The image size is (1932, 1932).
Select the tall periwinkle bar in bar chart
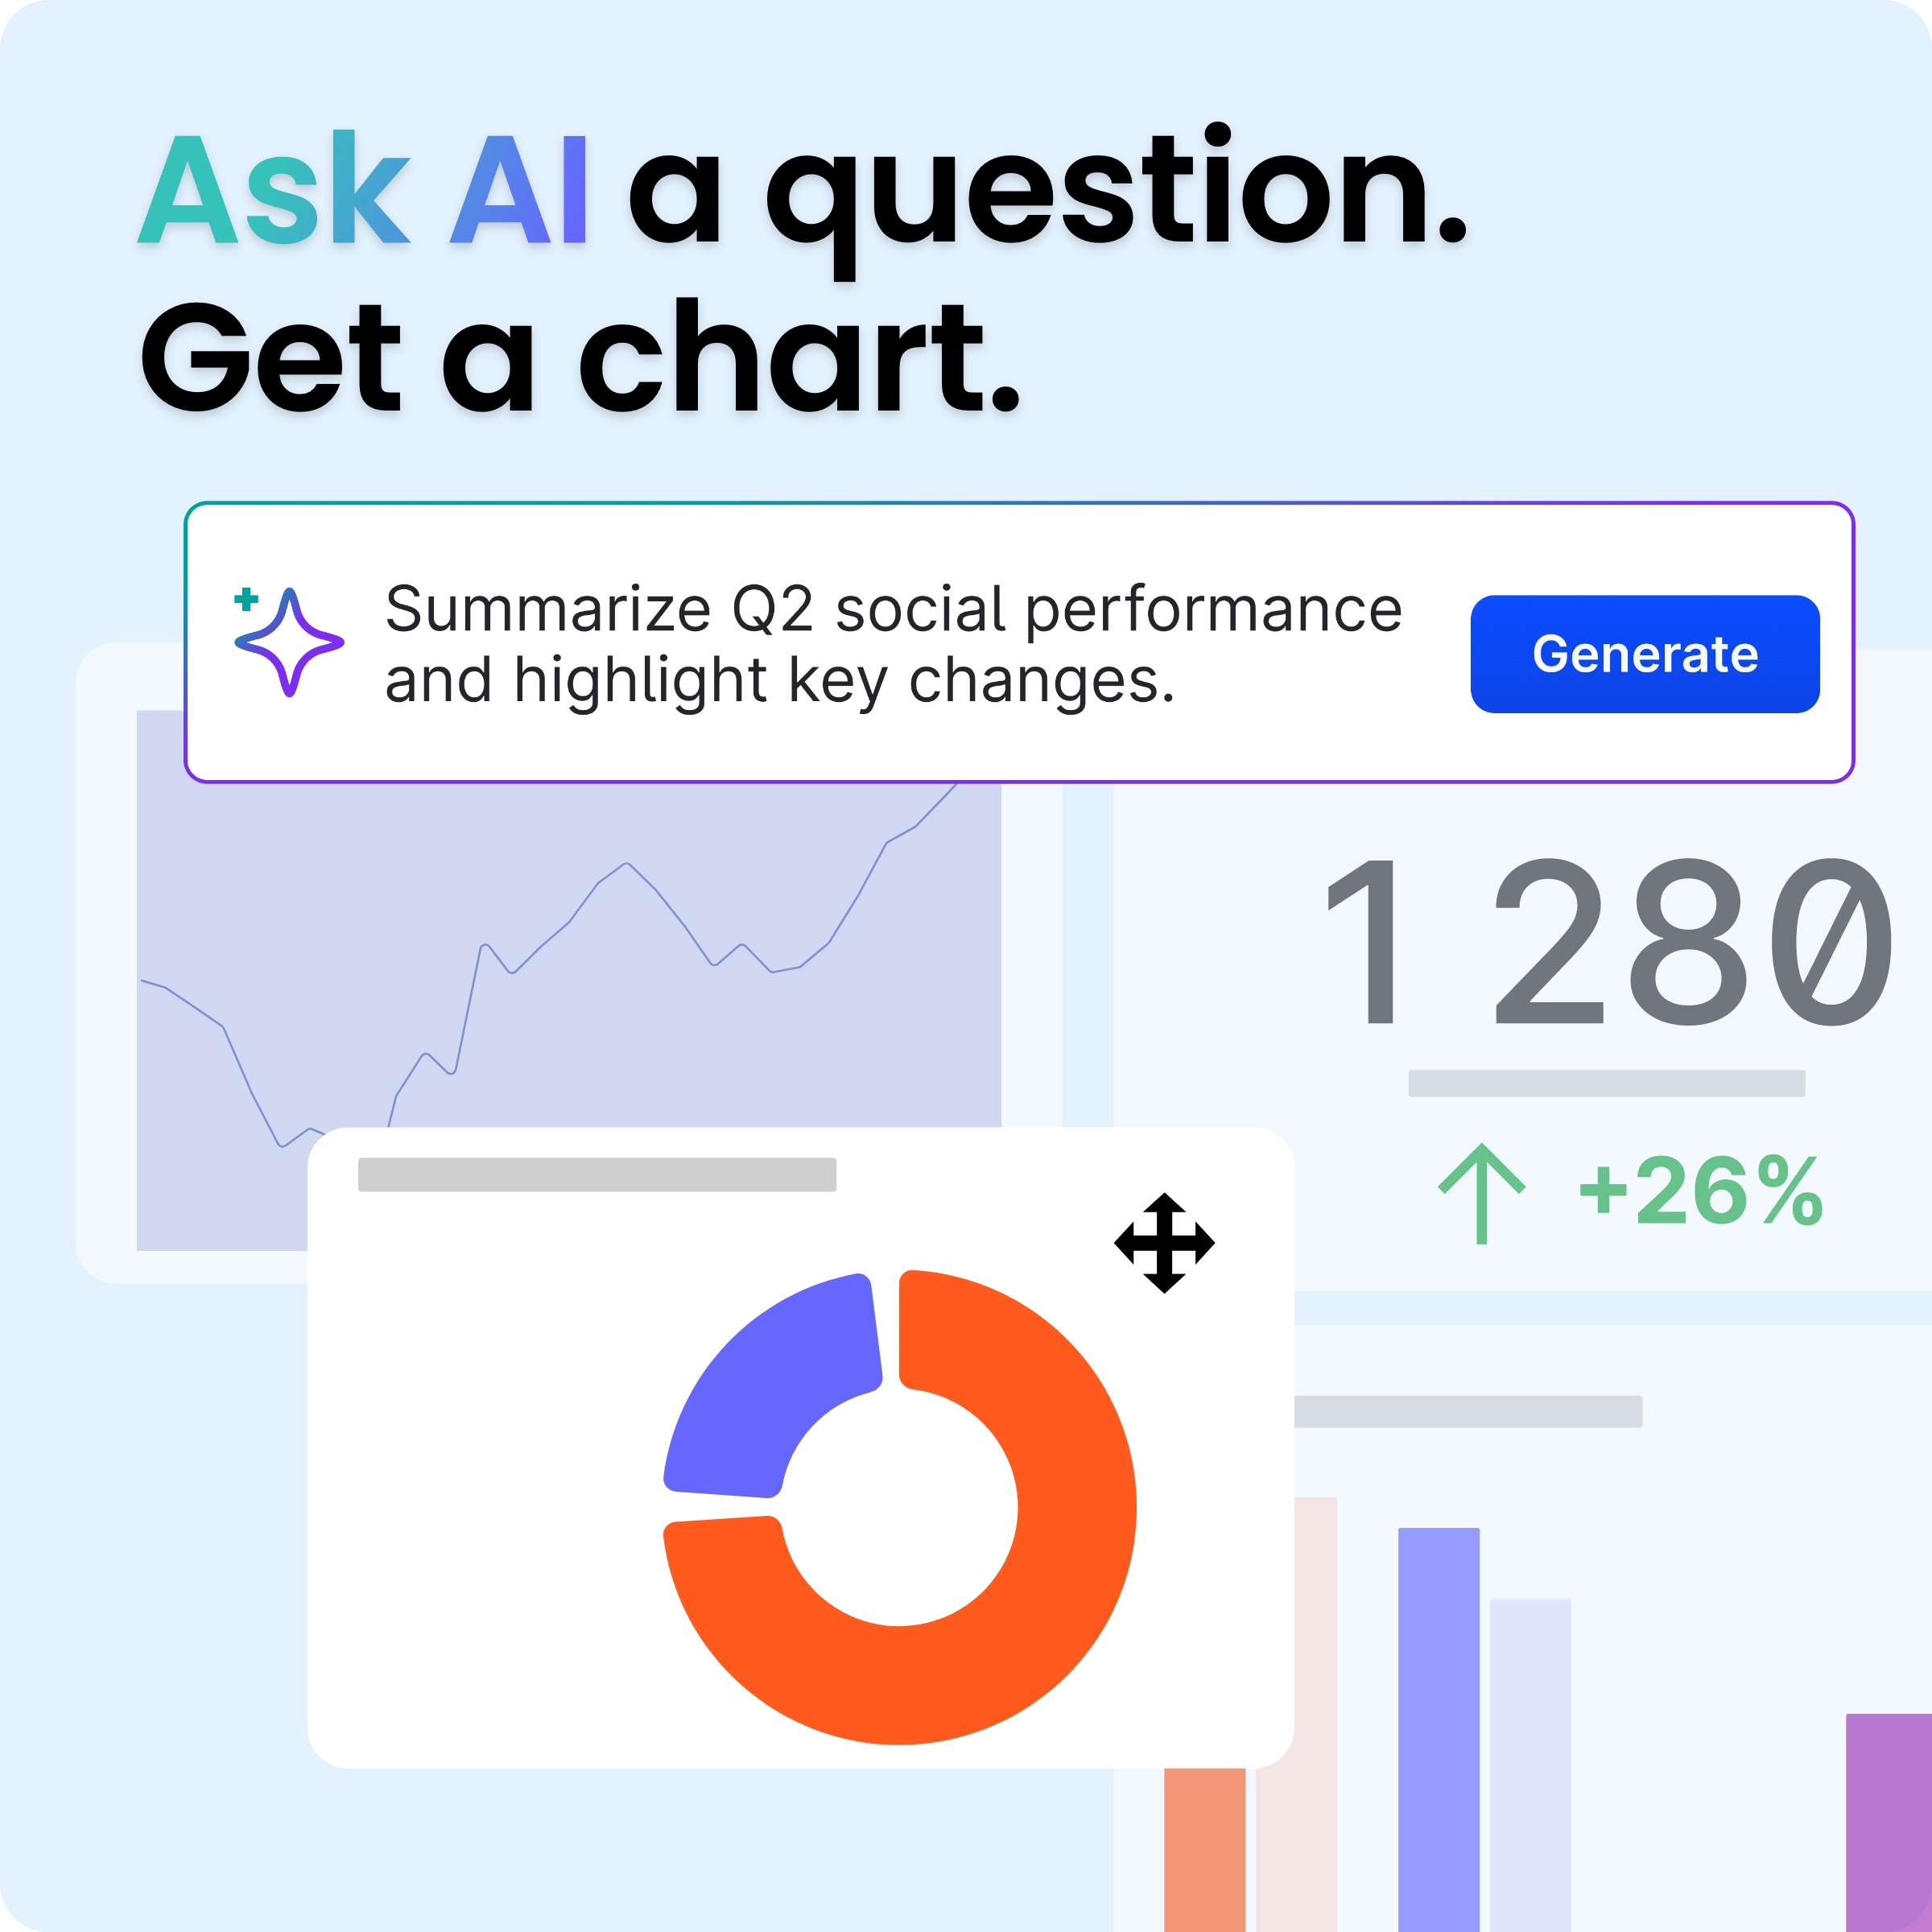click(1438, 1729)
